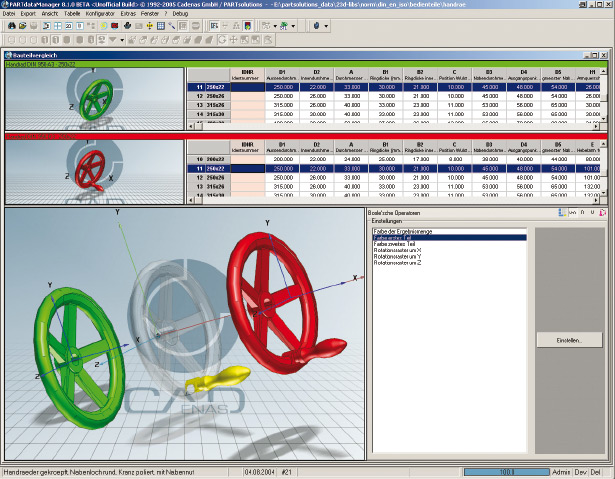
Task: Click the D1 column header in lower table
Action: point(282,147)
